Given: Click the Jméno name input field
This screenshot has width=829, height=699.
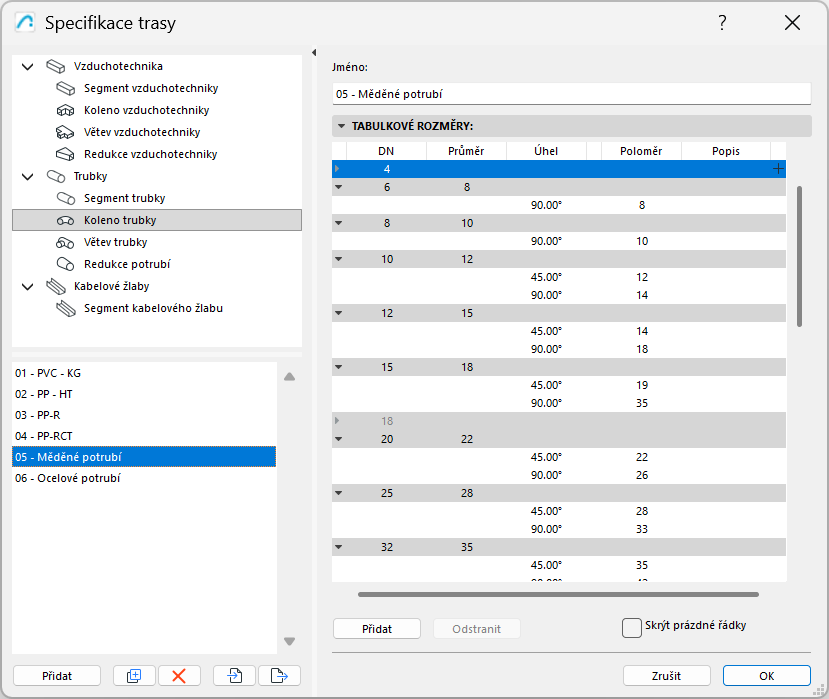Looking at the screenshot, I should (x=571, y=94).
